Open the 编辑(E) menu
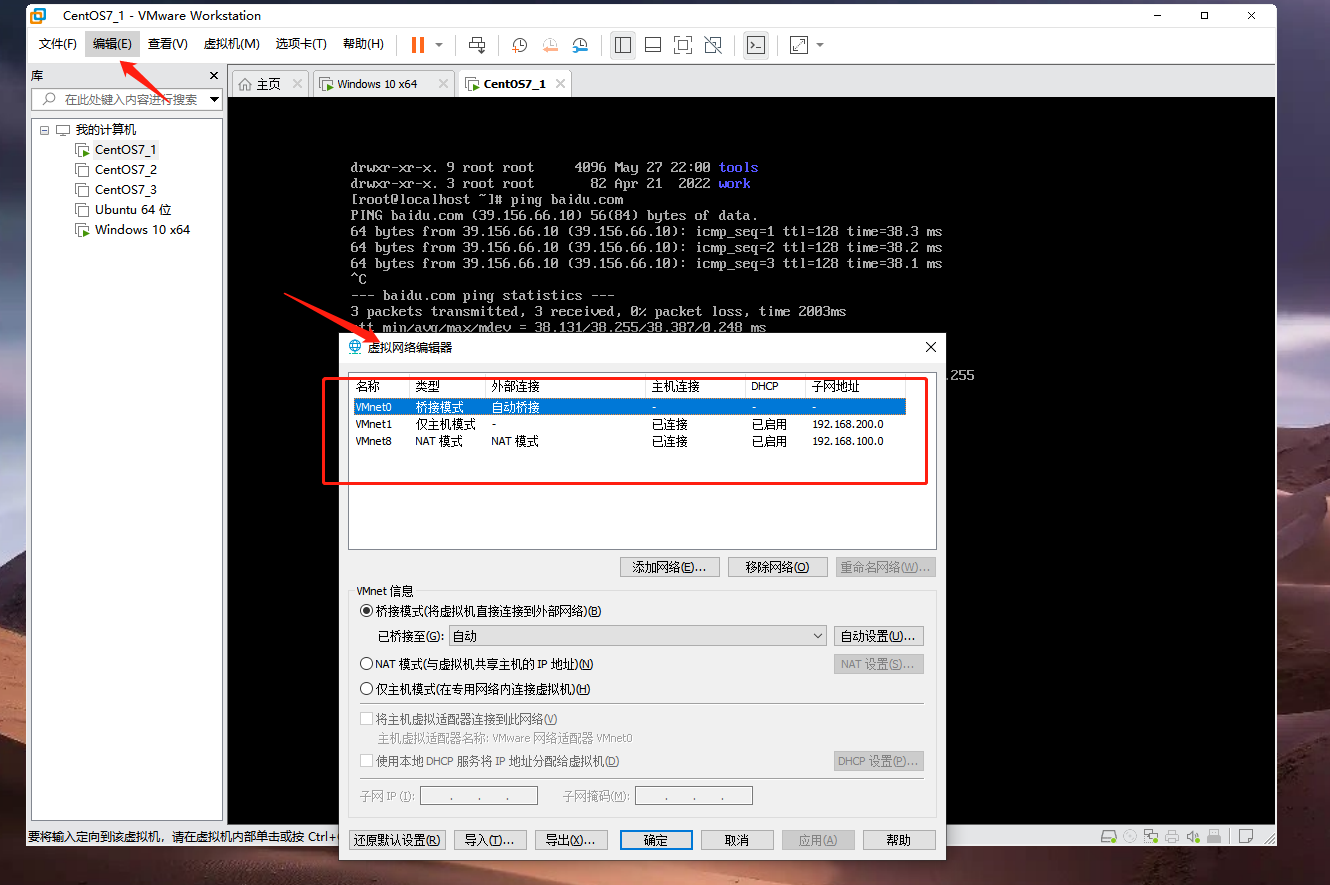Viewport: 1330px width, 885px height. pos(112,44)
